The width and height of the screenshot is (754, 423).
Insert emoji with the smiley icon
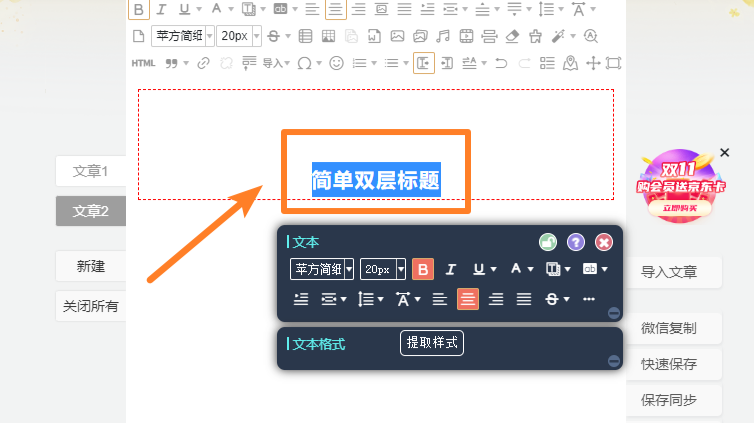(x=337, y=63)
